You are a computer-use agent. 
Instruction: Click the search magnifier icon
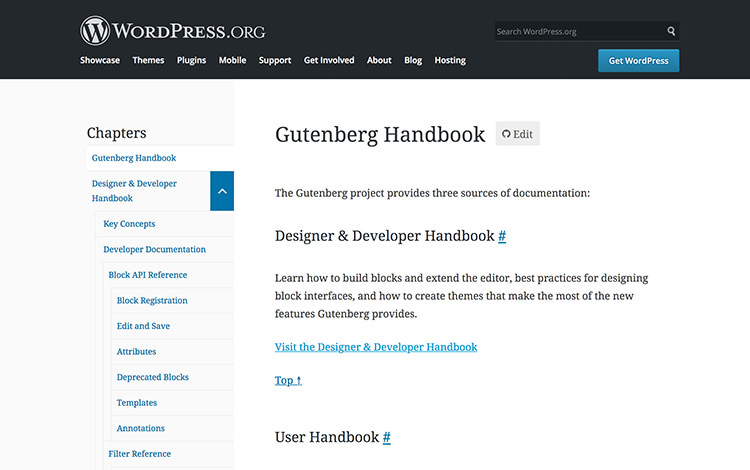(671, 31)
